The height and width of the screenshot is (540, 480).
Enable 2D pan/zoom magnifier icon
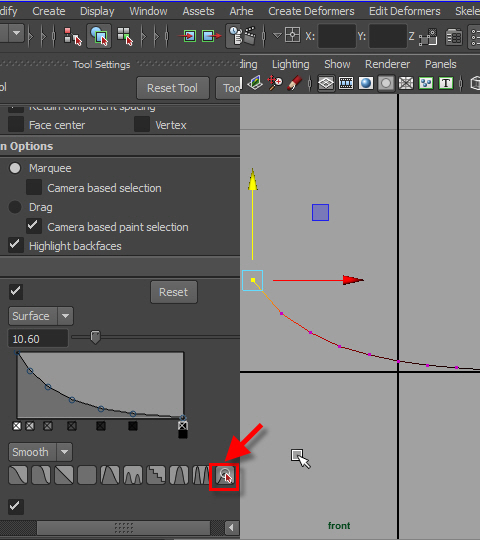click(275, 83)
